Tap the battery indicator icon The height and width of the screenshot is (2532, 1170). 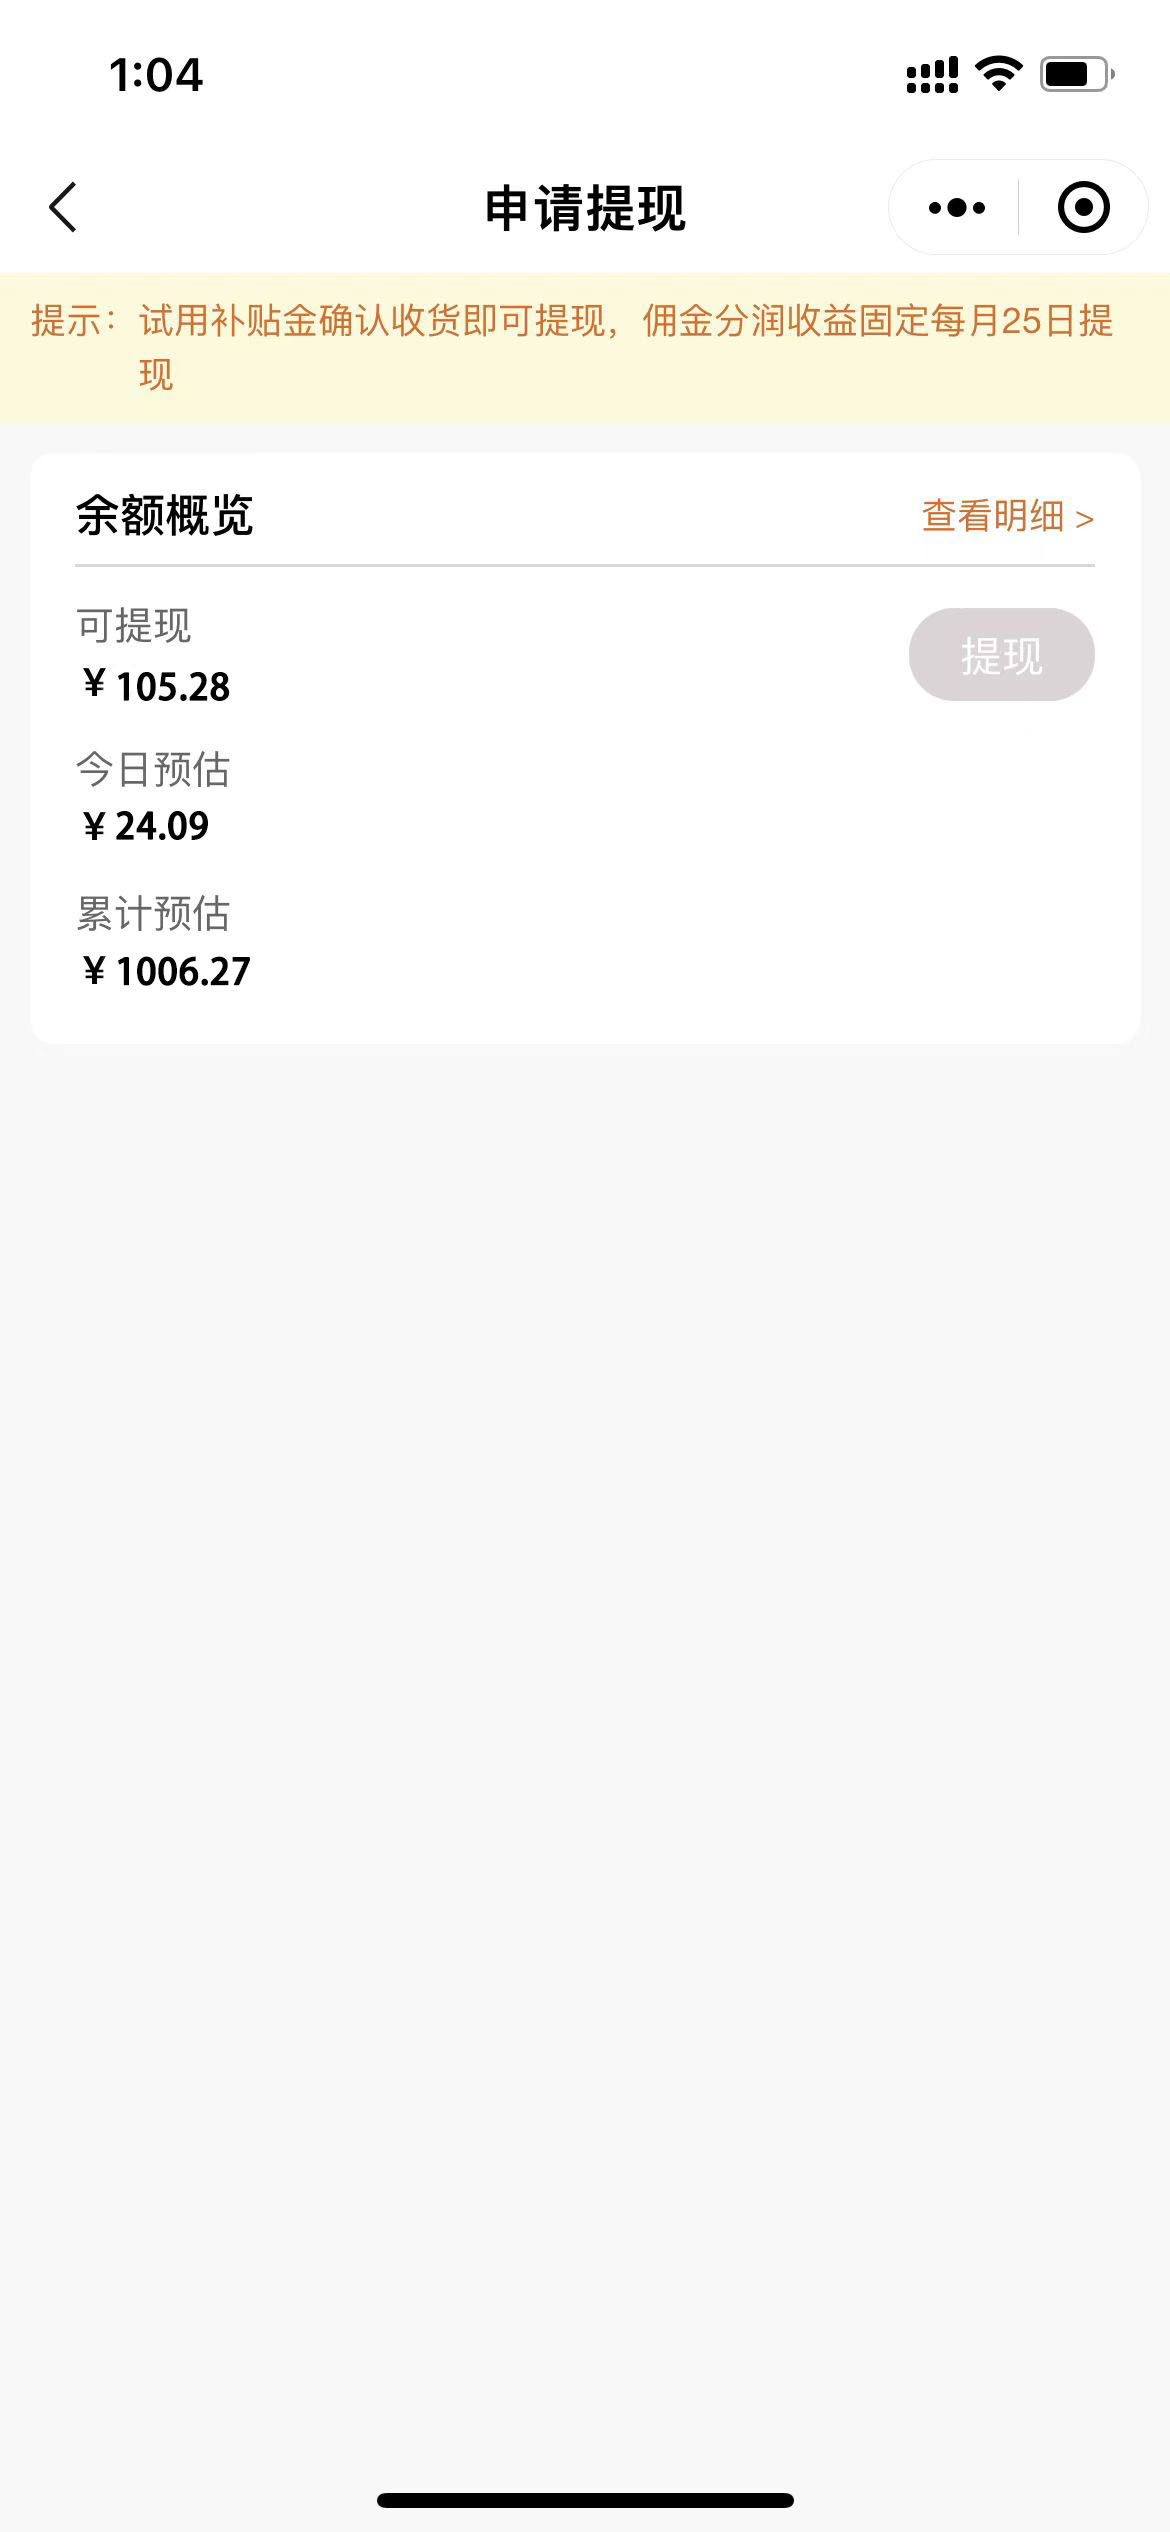[1076, 74]
